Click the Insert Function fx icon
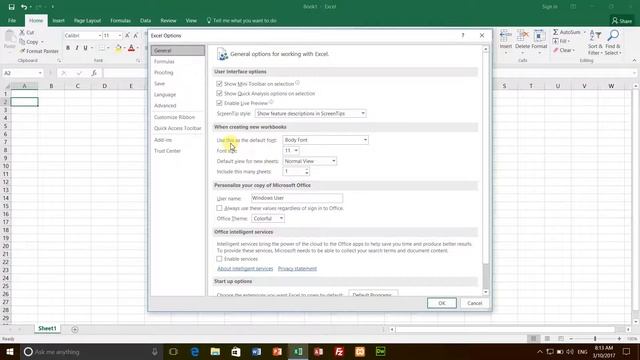Screen dimensions: 640x360 tap(94, 73)
